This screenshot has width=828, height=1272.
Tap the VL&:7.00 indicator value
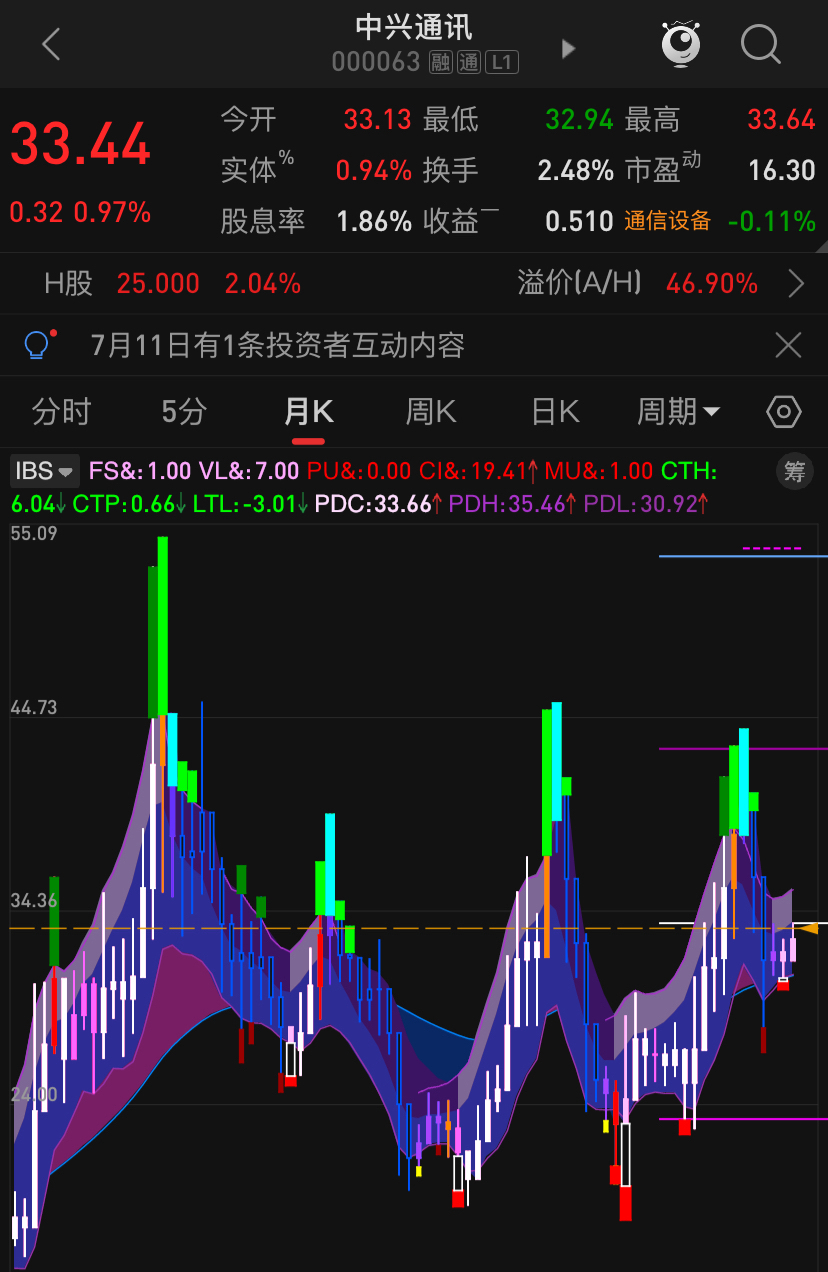(x=248, y=470)
